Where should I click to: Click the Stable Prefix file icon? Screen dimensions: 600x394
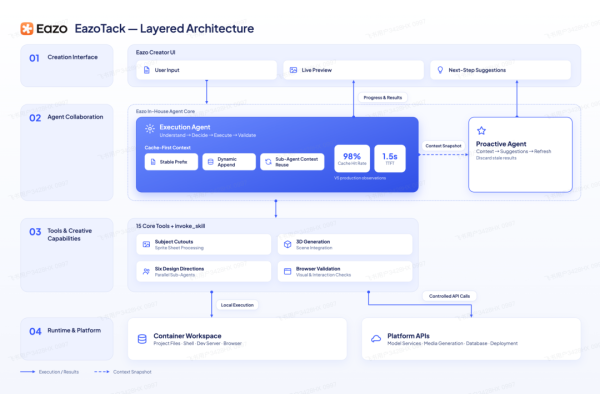(x=153, y=162)
